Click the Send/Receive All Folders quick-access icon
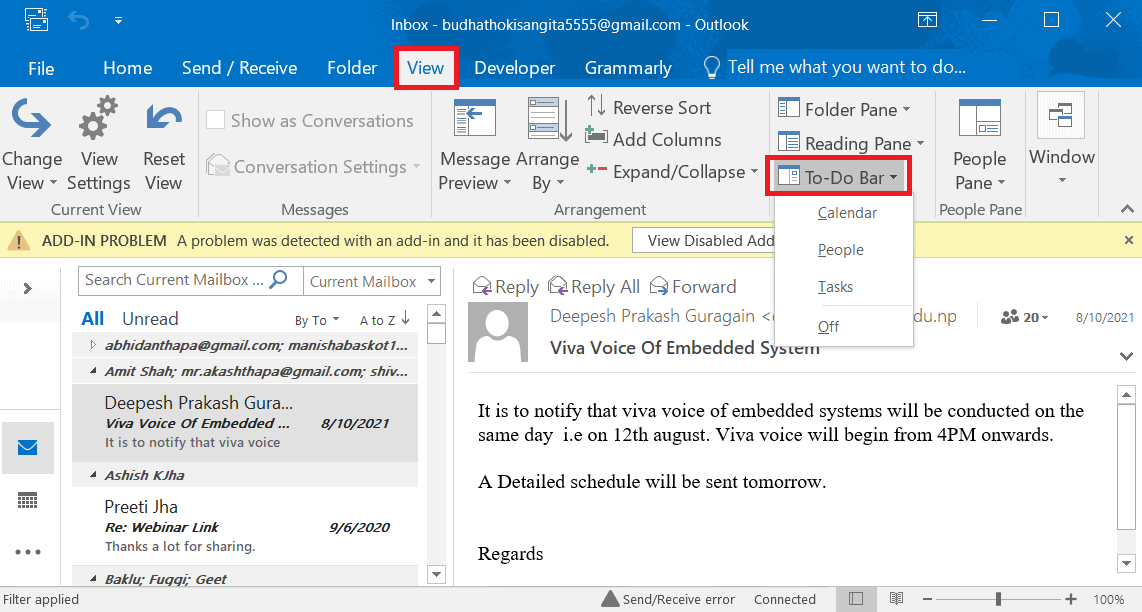Image resolution: width=1142 pixels, height=612 pixels. coord(36,20)
